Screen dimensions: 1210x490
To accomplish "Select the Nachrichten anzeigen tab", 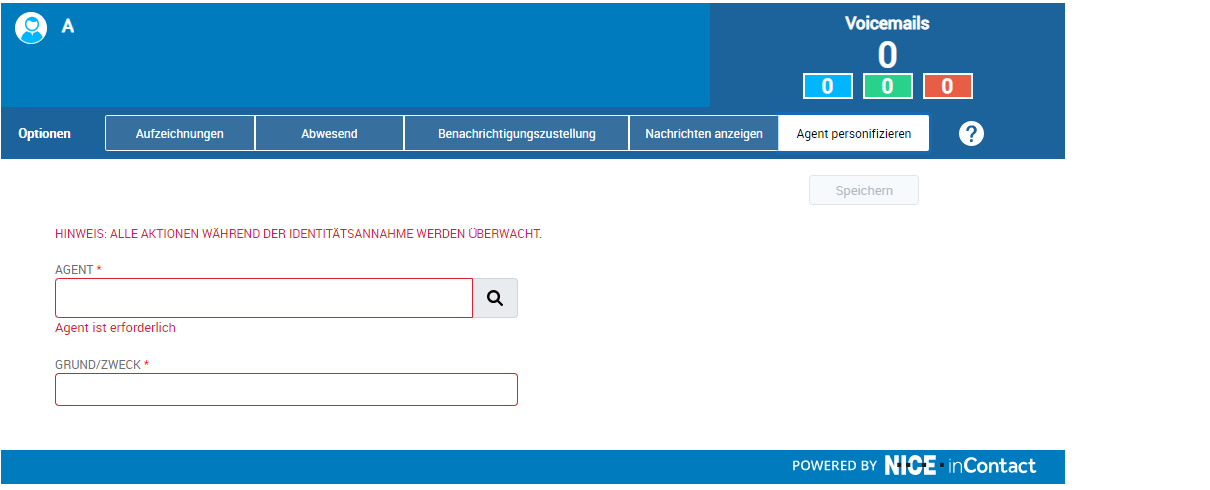I will 704,133.
